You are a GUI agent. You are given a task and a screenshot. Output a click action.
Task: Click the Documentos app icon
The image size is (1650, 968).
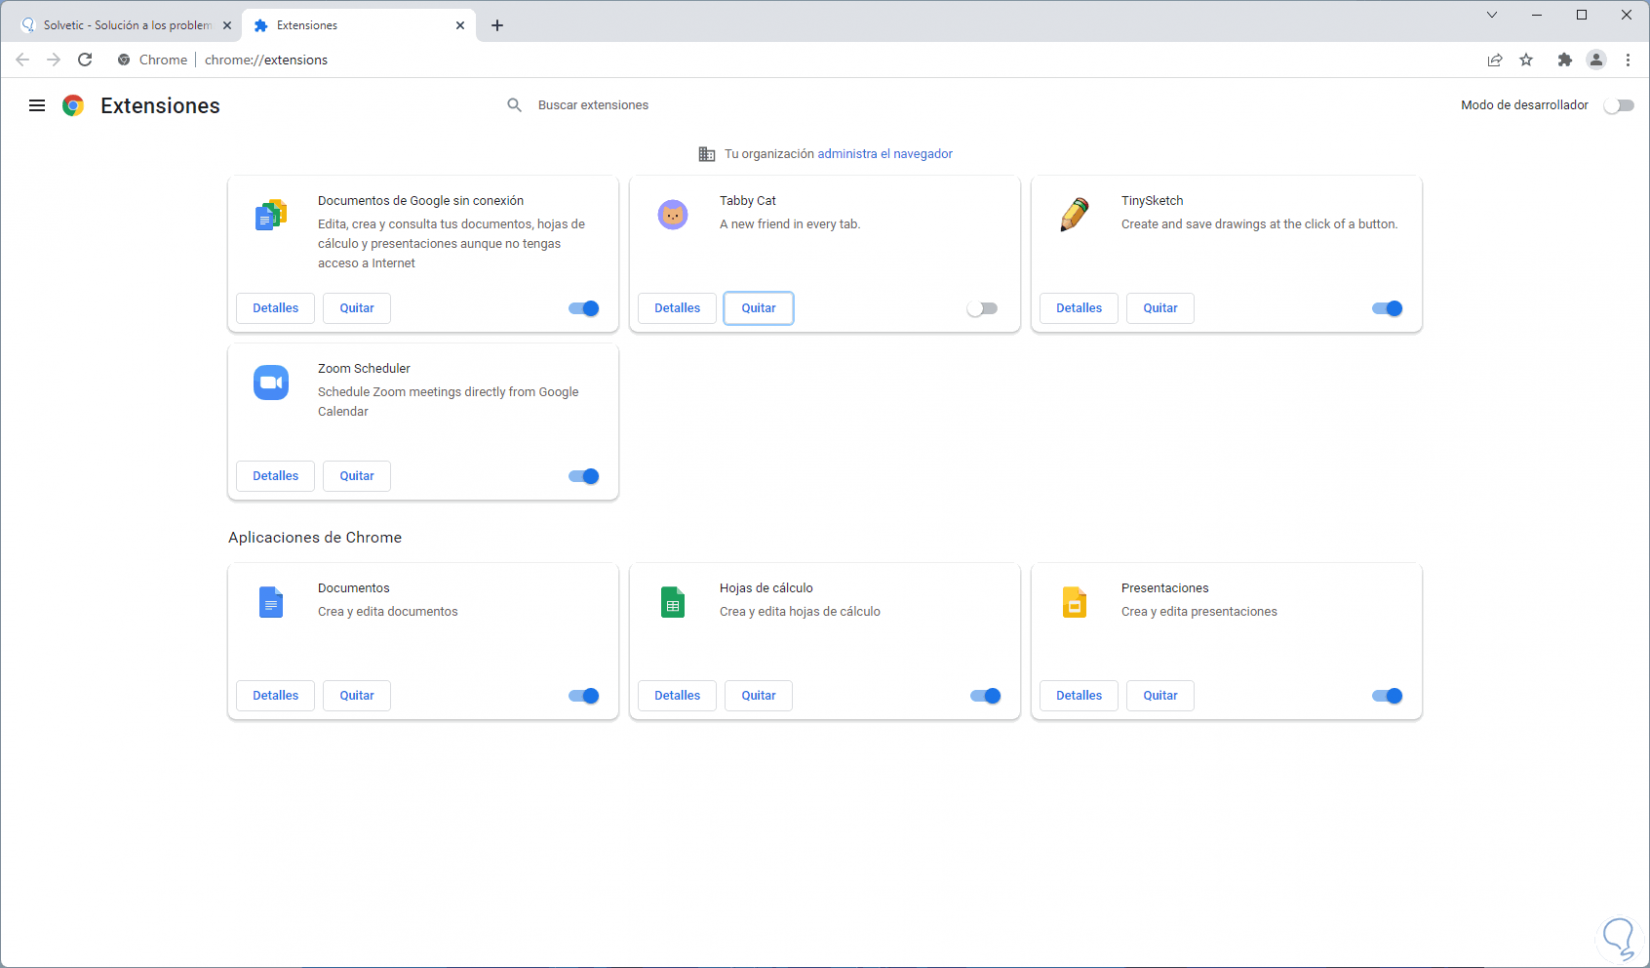coord(271,602)
